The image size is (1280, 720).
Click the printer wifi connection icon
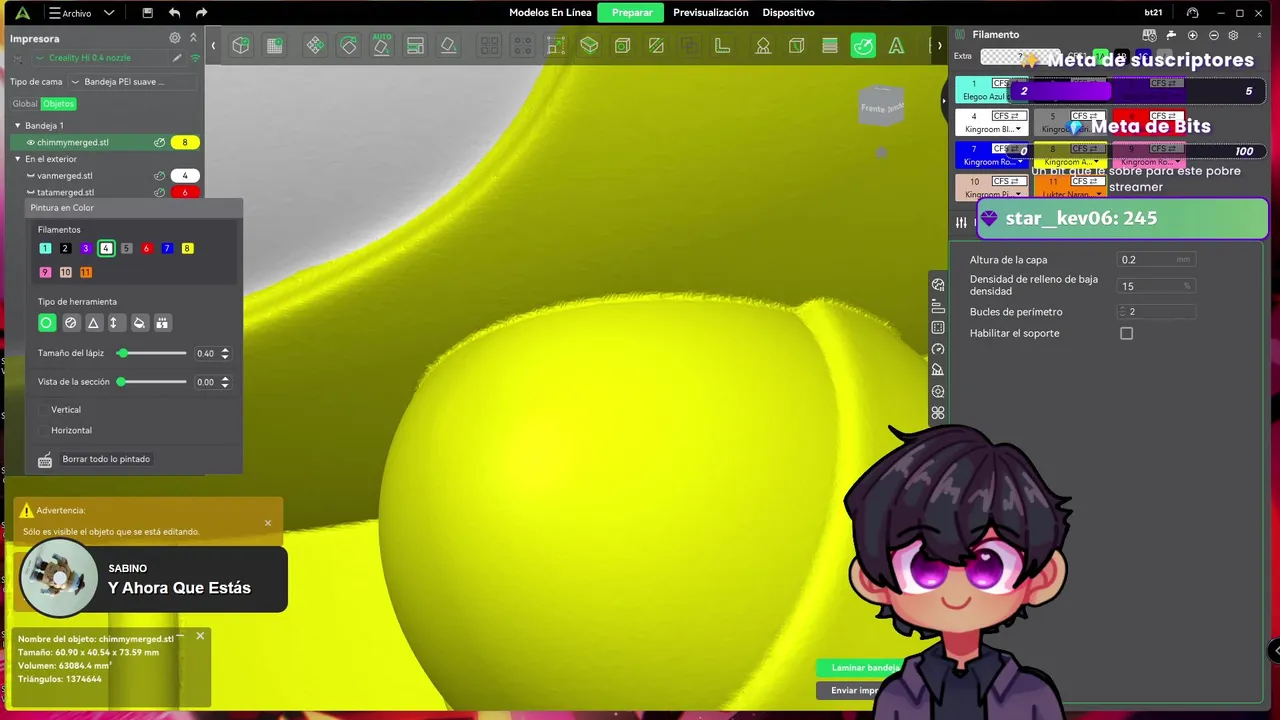coord(195,58)
